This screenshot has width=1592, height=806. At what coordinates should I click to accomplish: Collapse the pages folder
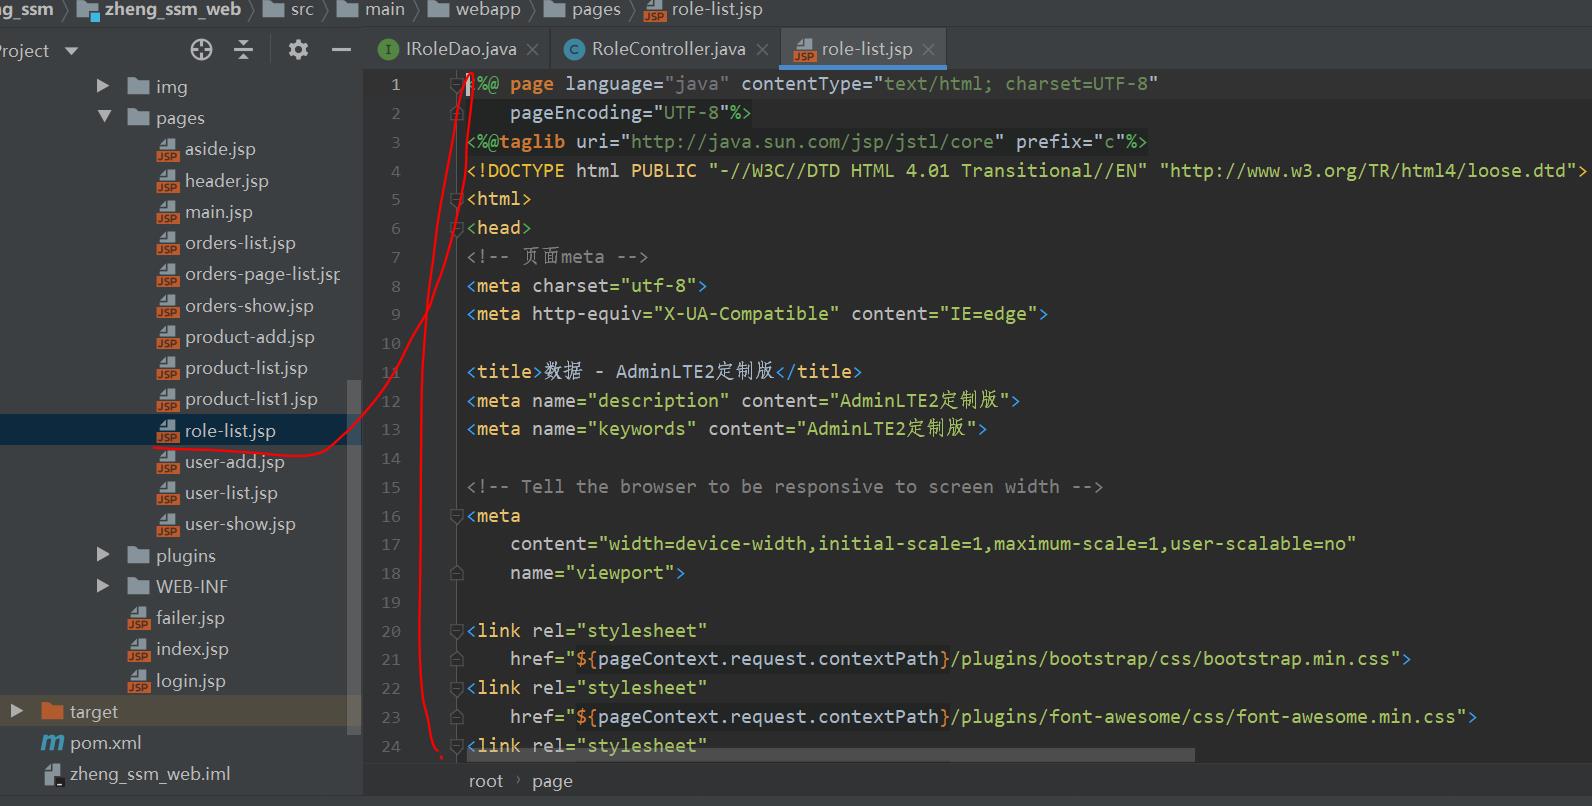[104, 117]
